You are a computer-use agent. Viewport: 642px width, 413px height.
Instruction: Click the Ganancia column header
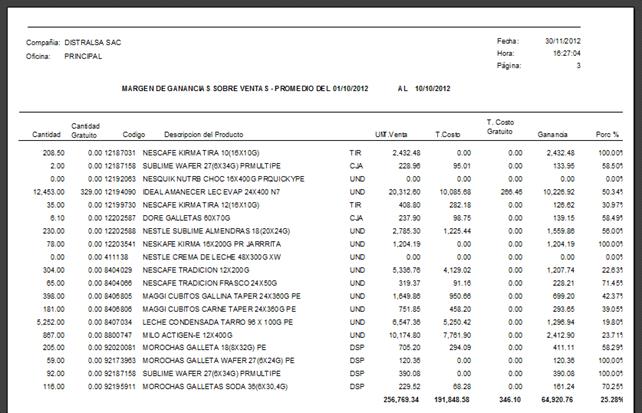(x=552, y=135)
